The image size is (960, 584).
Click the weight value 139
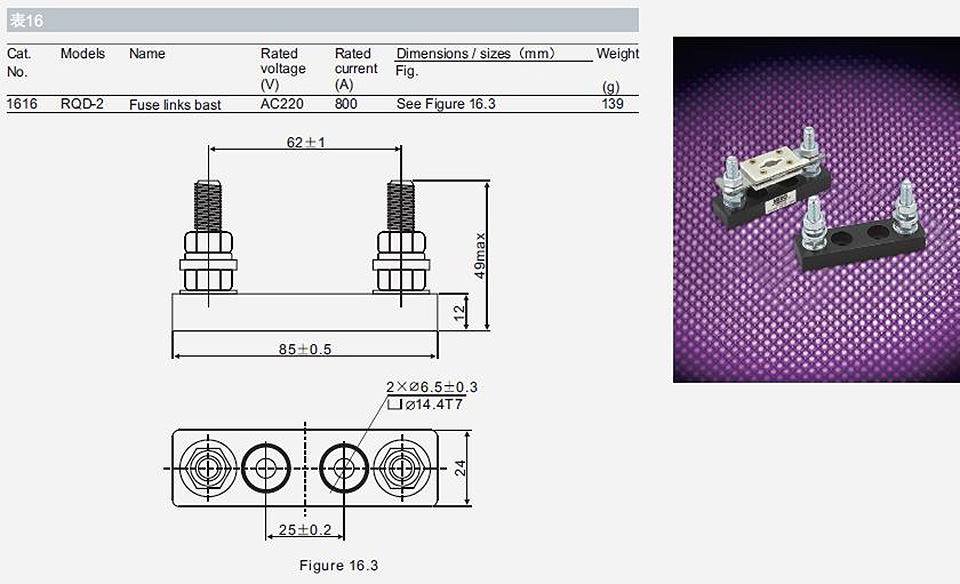(612, 104)
